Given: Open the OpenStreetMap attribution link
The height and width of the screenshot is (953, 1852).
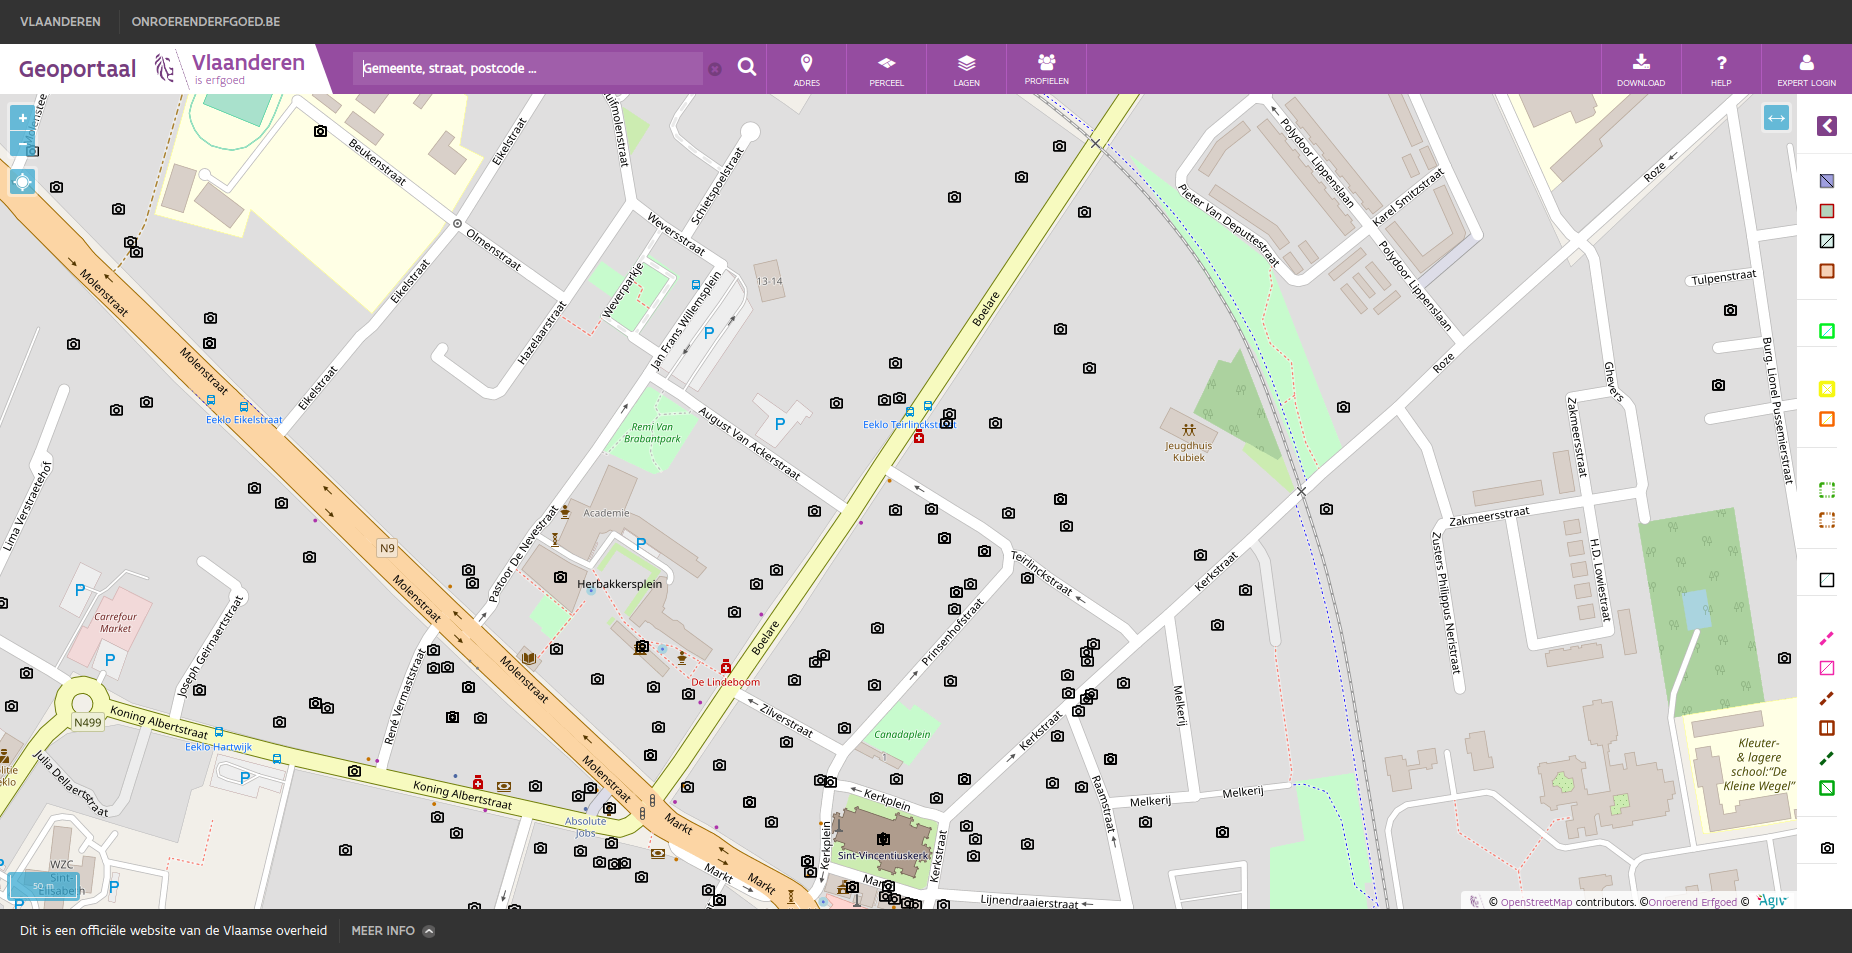Looking at the screenshot, I should click(x=1536, y=902).
